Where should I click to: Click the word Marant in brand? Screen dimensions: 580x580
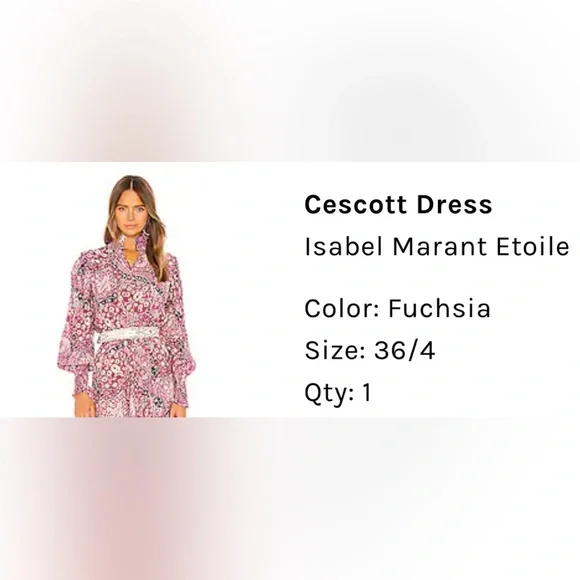click(x=439, y=246)
